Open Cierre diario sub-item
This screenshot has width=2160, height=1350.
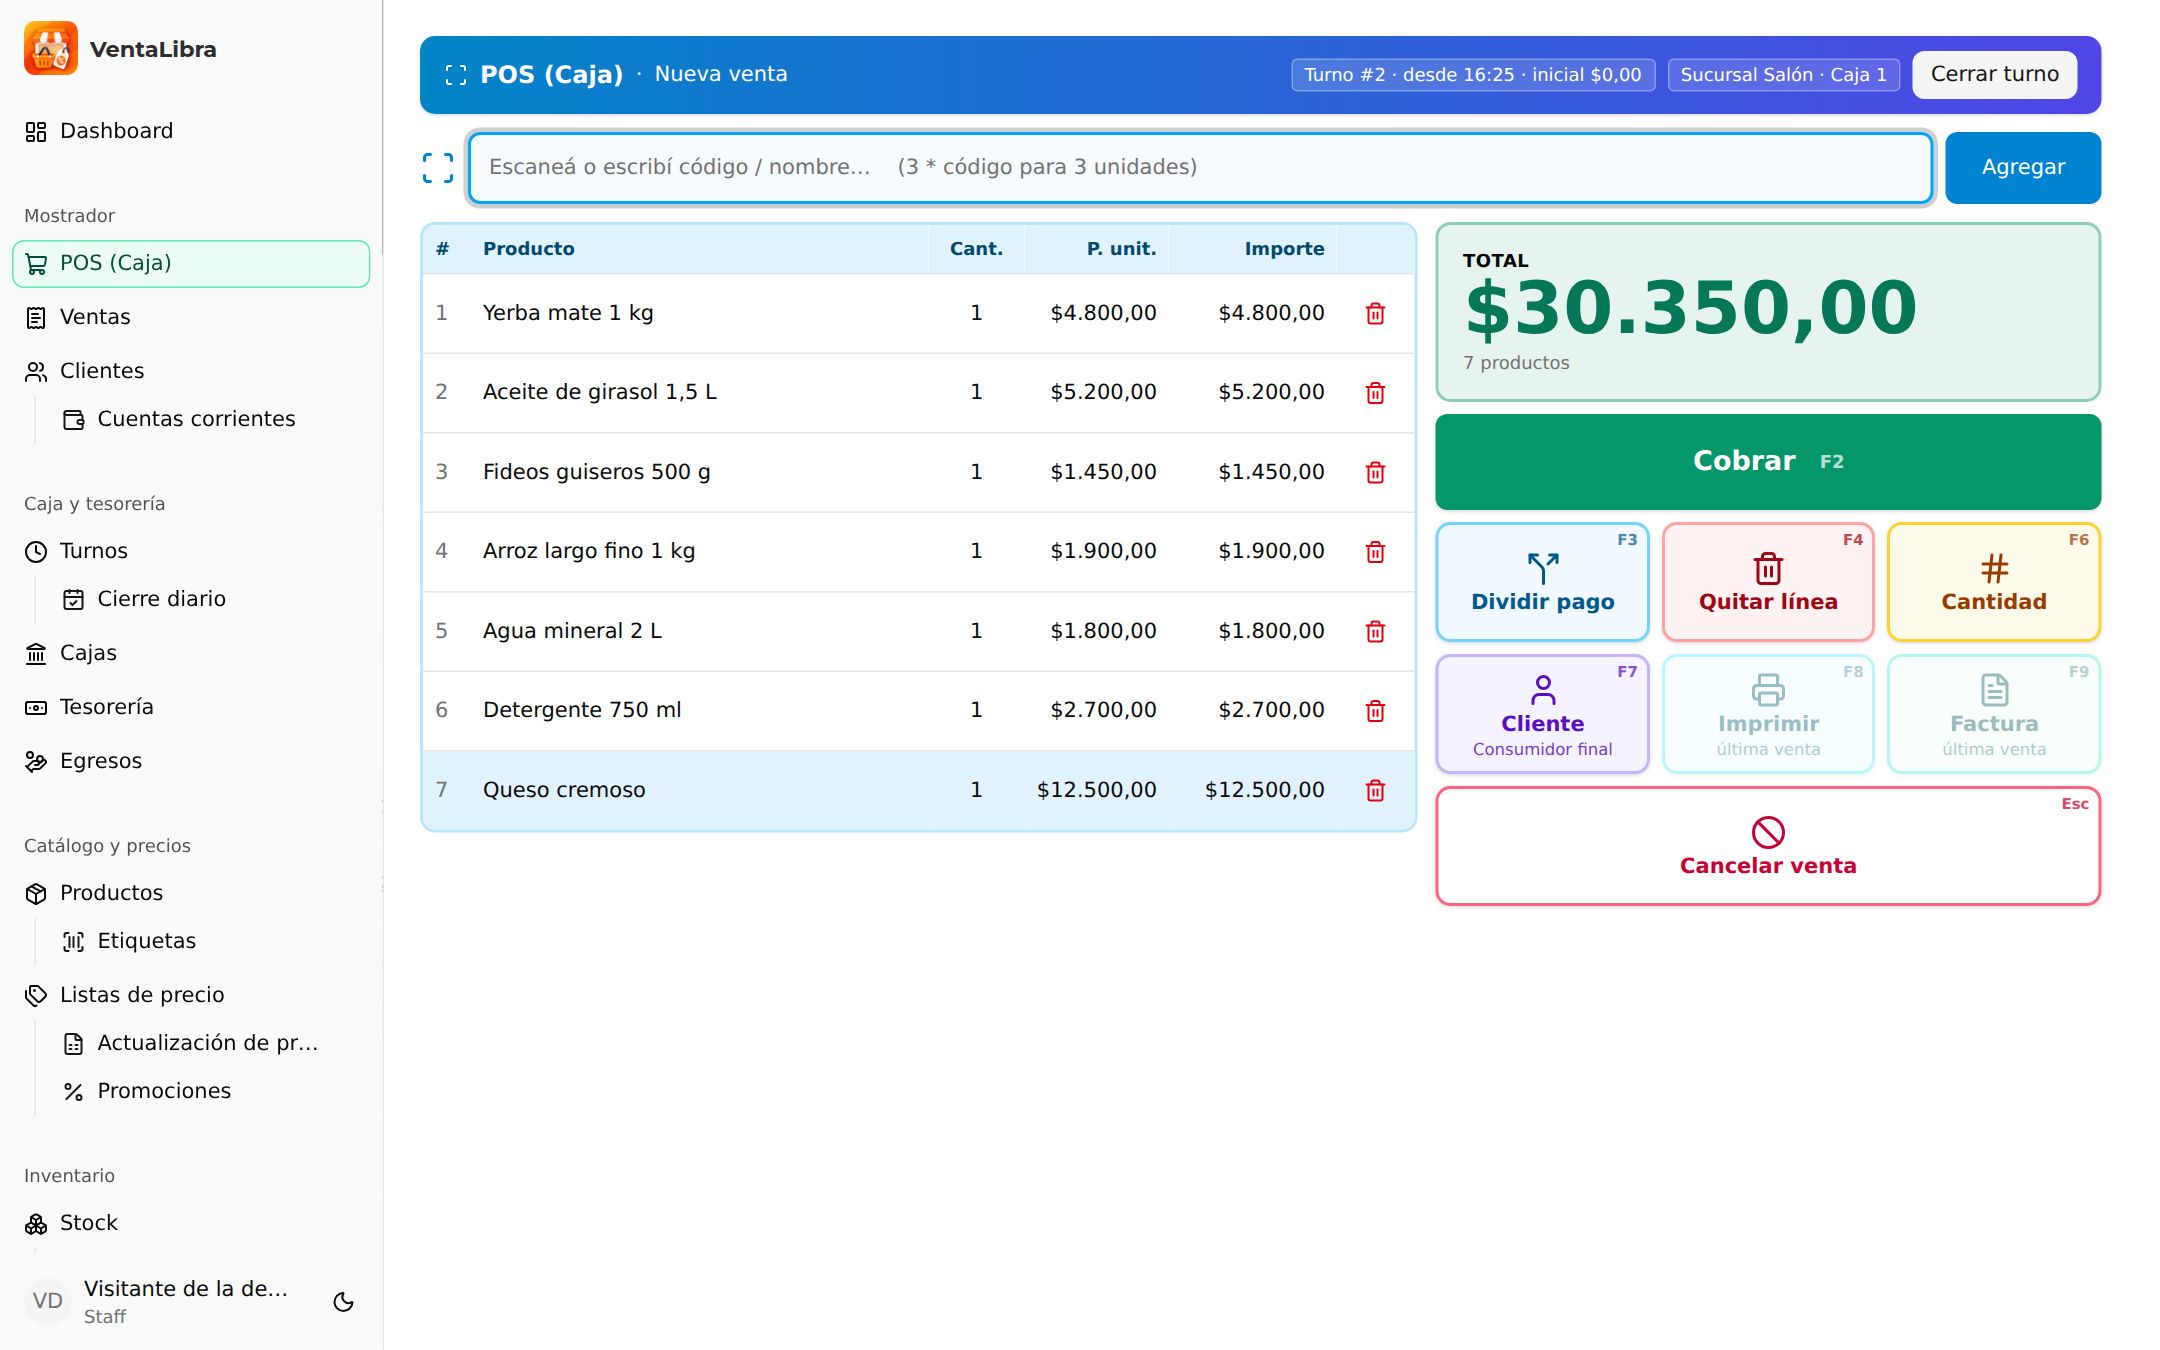click(209, 599)
